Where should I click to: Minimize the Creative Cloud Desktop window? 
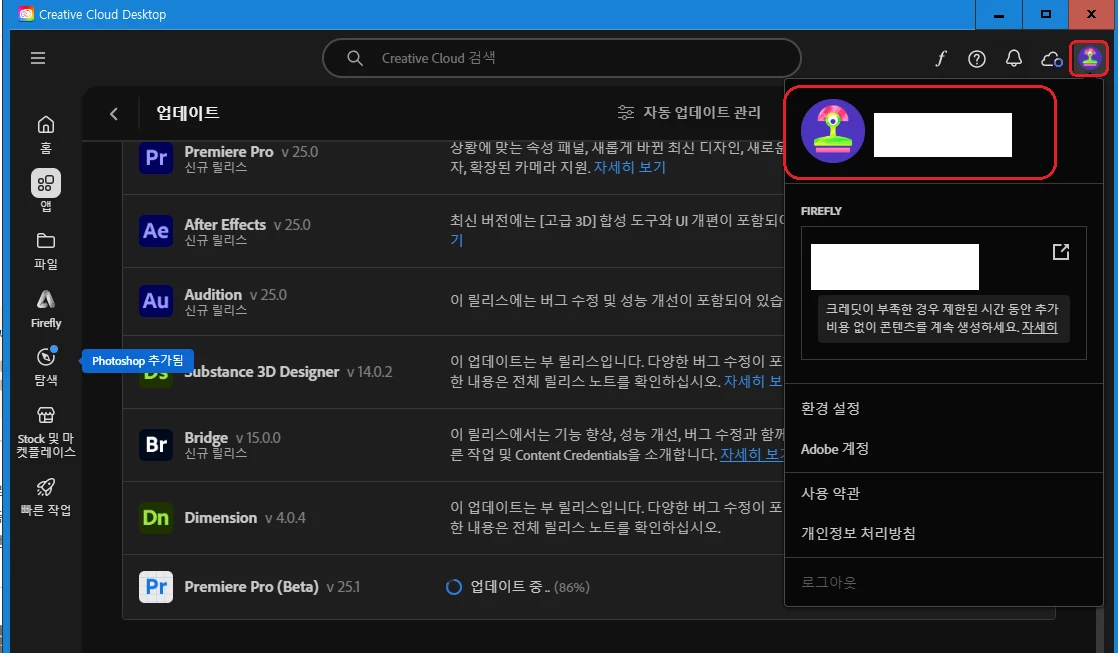click(998, 14)
